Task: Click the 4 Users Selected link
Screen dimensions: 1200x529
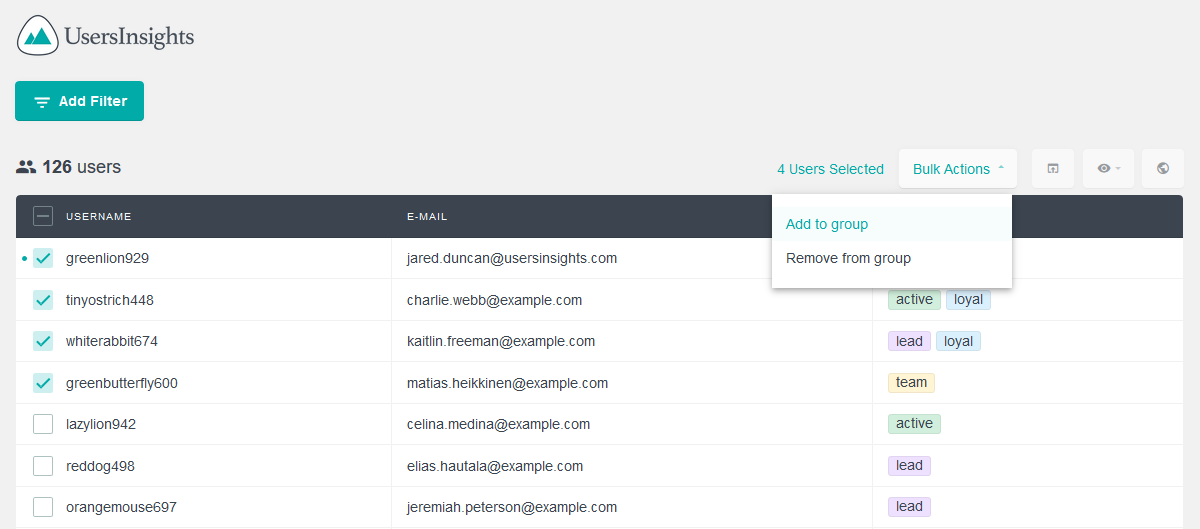Action: pos(830,169)
